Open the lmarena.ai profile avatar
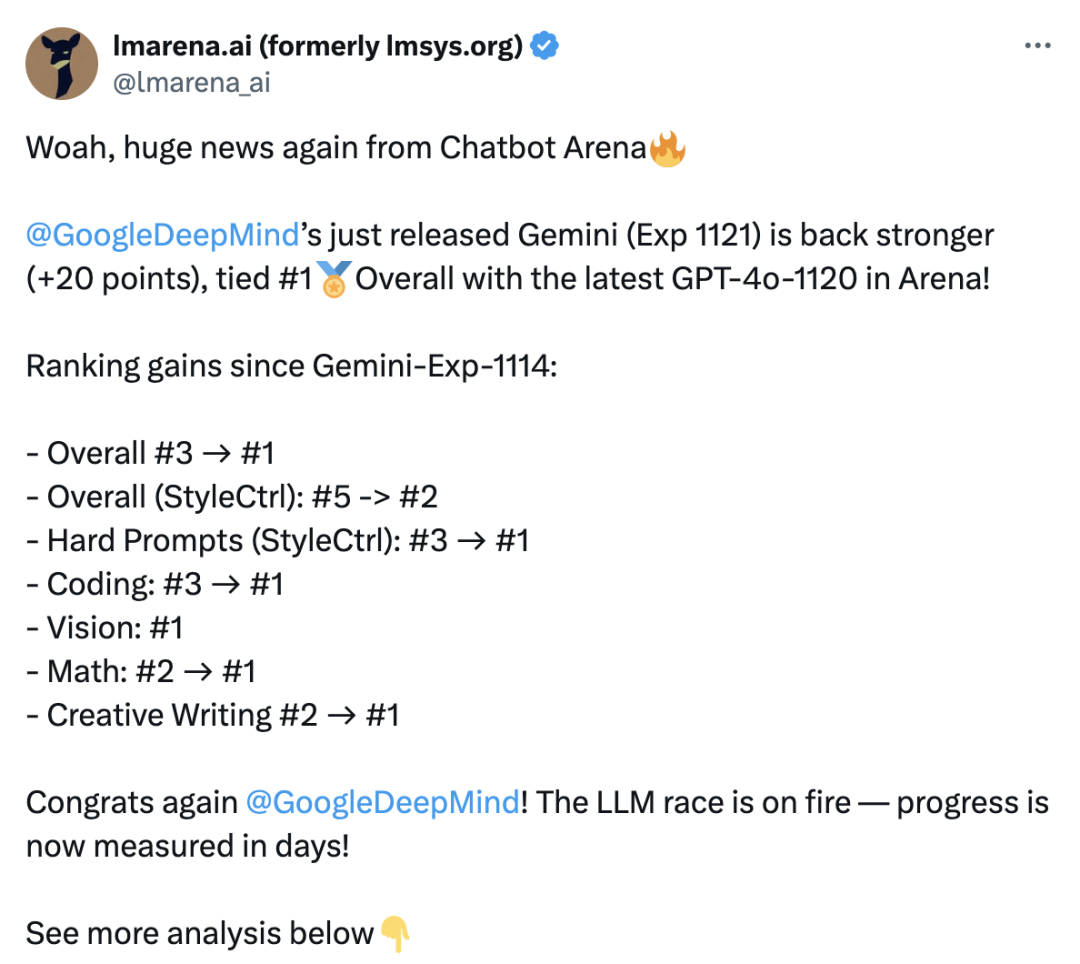Viewport: 1080px width, 964px height. pos(61,63)
